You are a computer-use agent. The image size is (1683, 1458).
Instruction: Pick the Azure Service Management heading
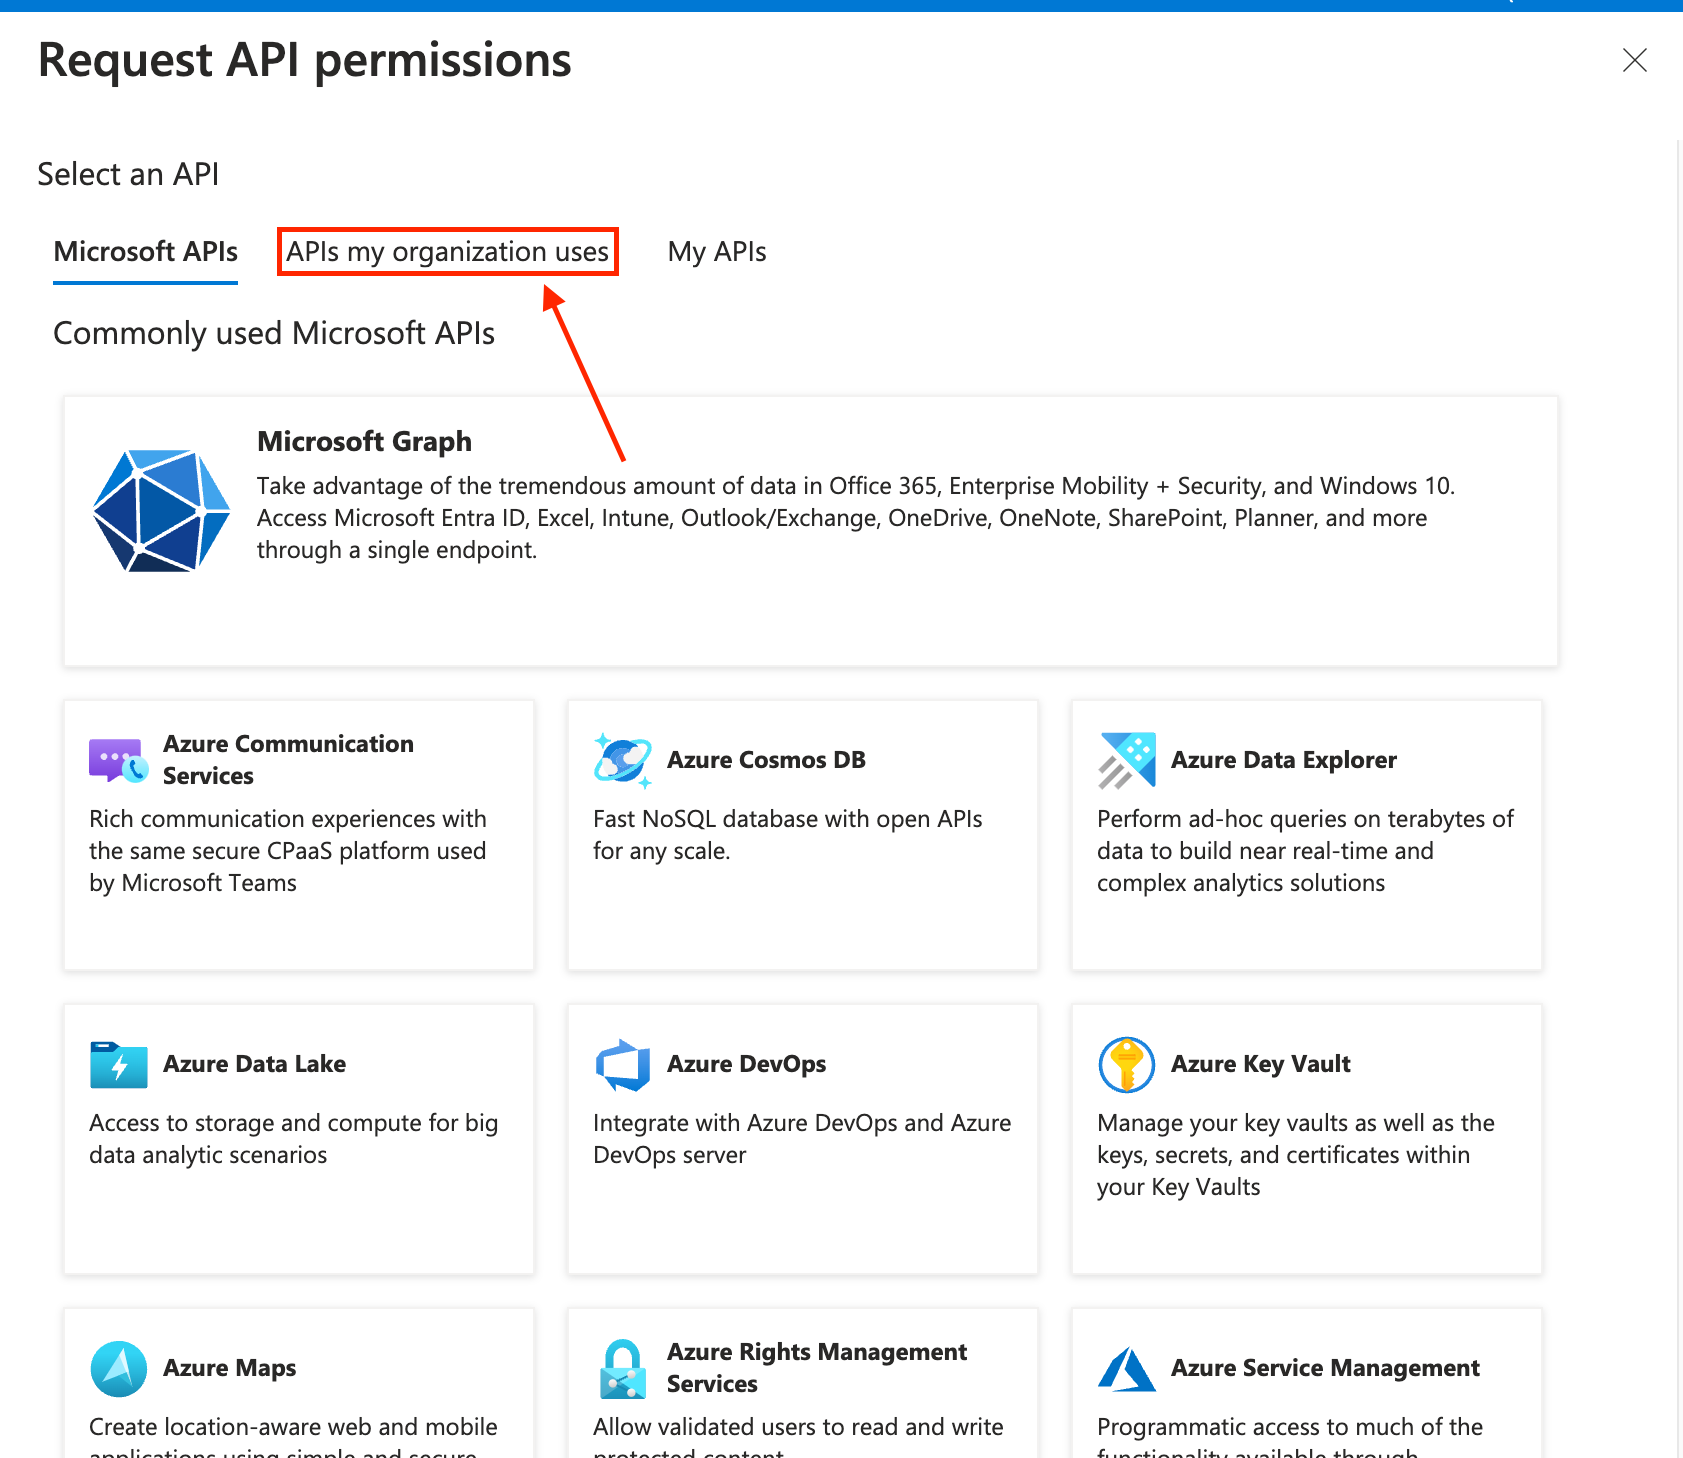pyautogui.click(x=1325, y=1368)
